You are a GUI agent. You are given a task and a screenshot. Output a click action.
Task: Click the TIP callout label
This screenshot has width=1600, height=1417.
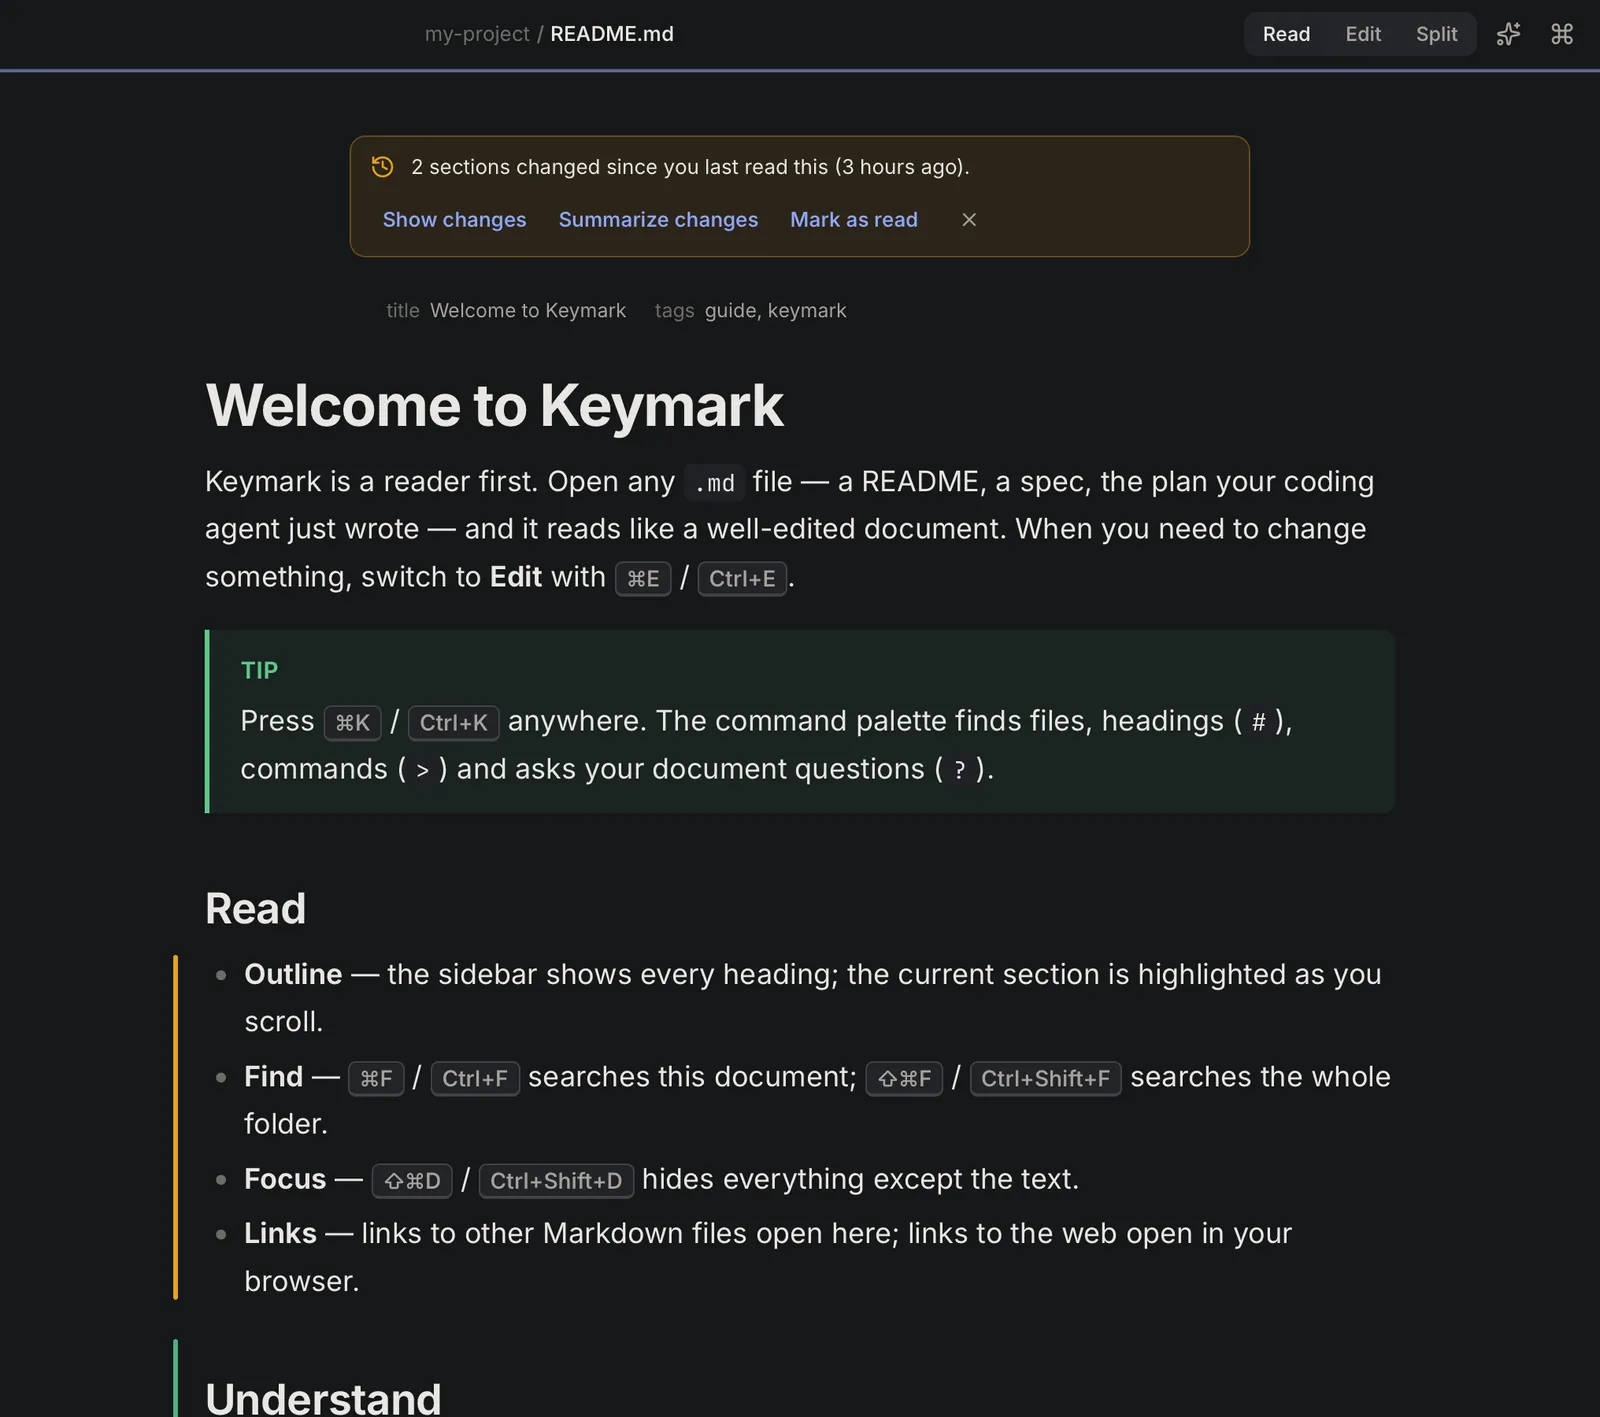pos(259,671)
